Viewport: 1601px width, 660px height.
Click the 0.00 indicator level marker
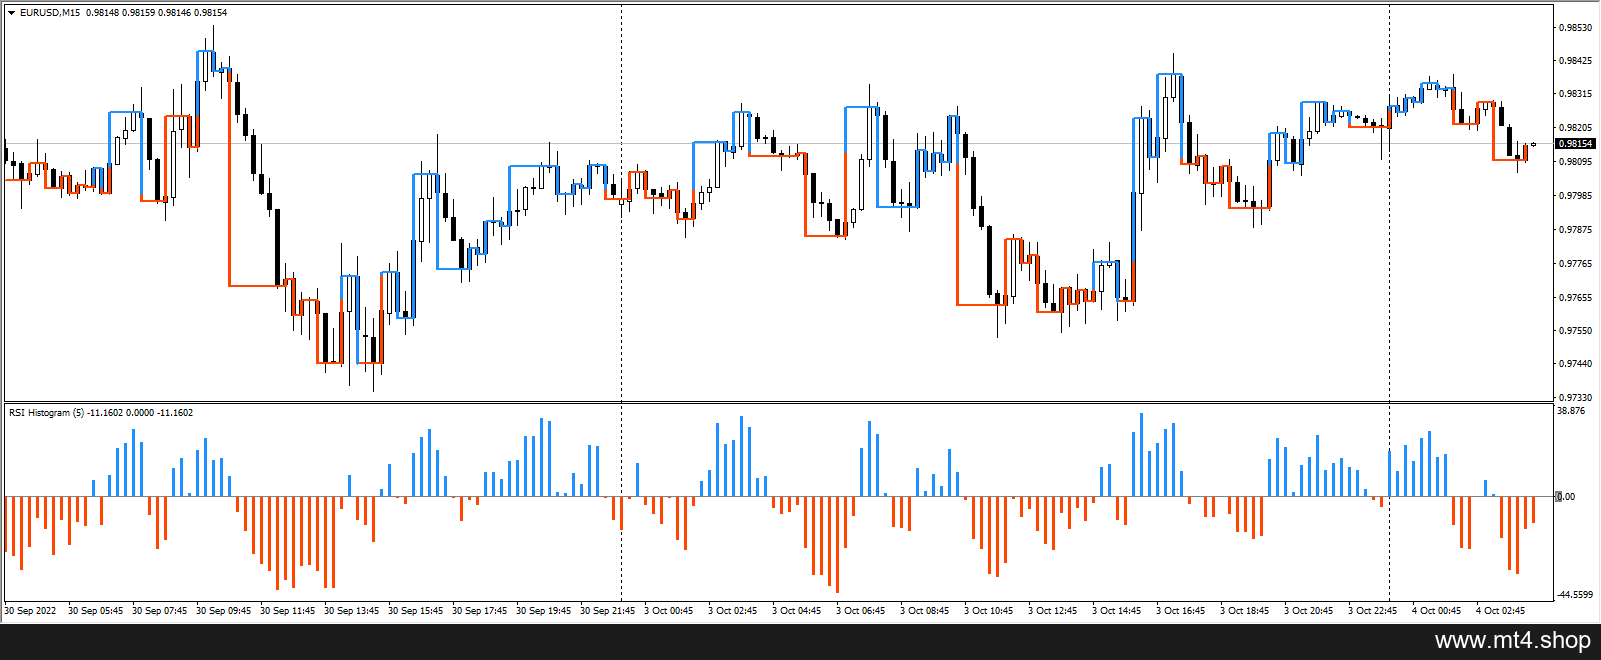pyautogui.click(x=1566, y=497)
